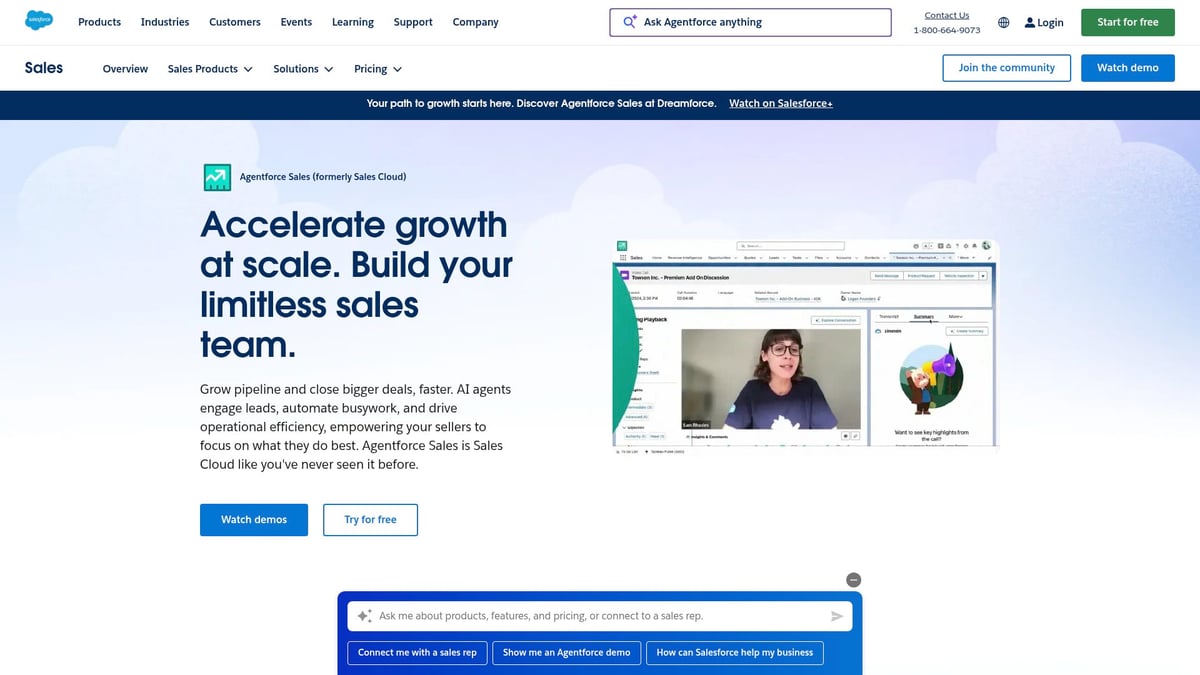This screenshot has width=1200, height=675.
Task: Expand the Pricing dropdown
Action: click(377, 69)
